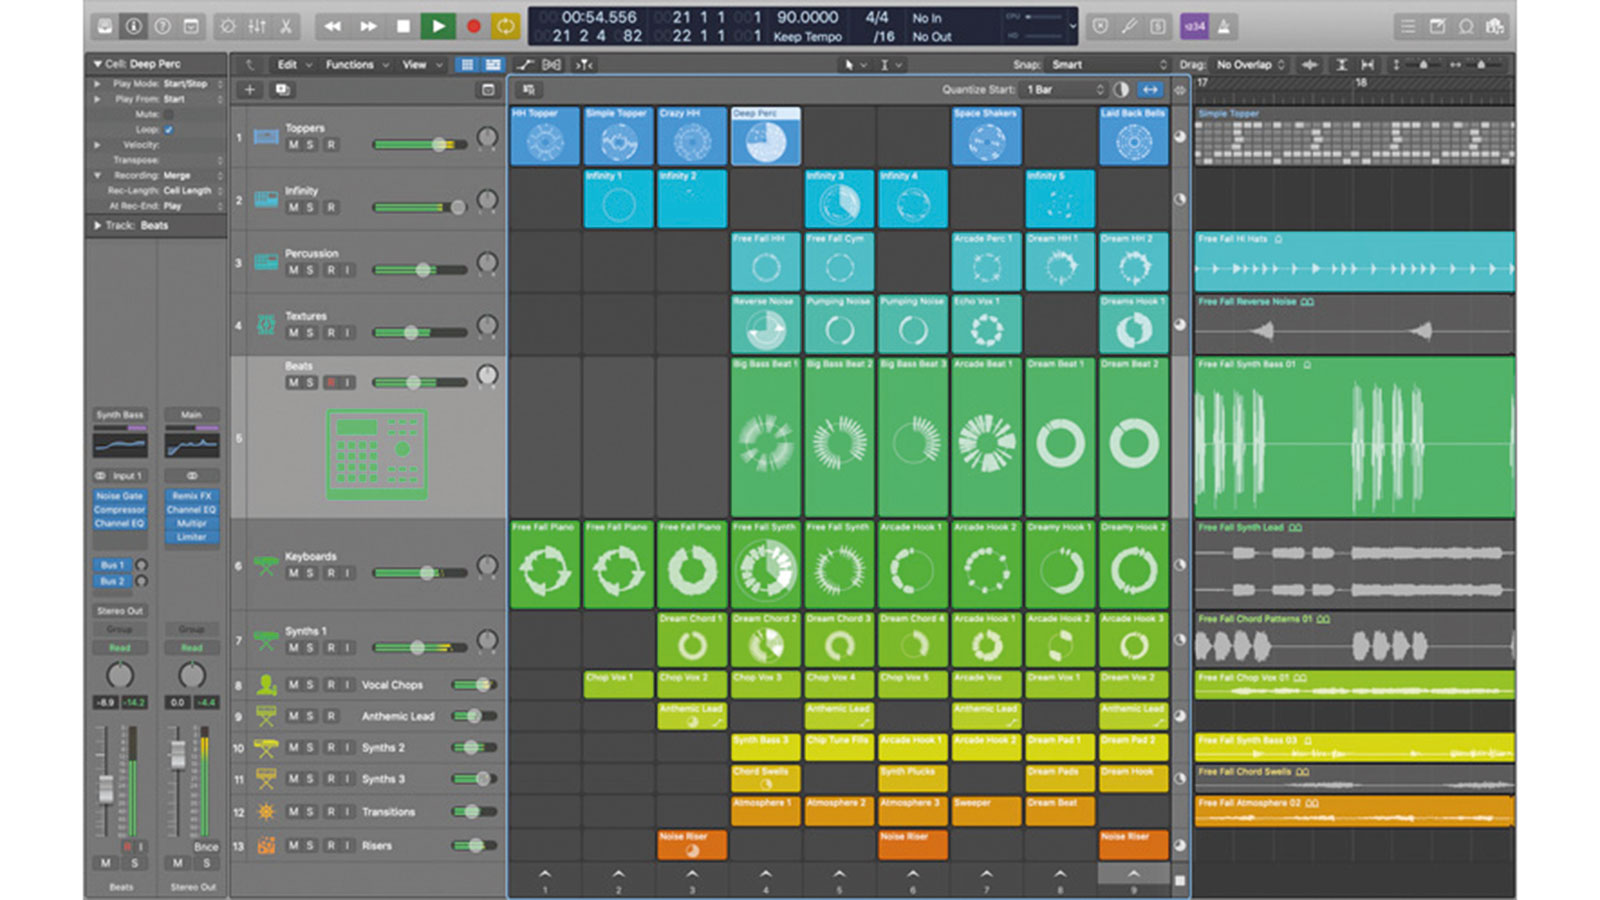Click the Stereo Out output slot
1600x900 pixels.
(x=120, y=611)
